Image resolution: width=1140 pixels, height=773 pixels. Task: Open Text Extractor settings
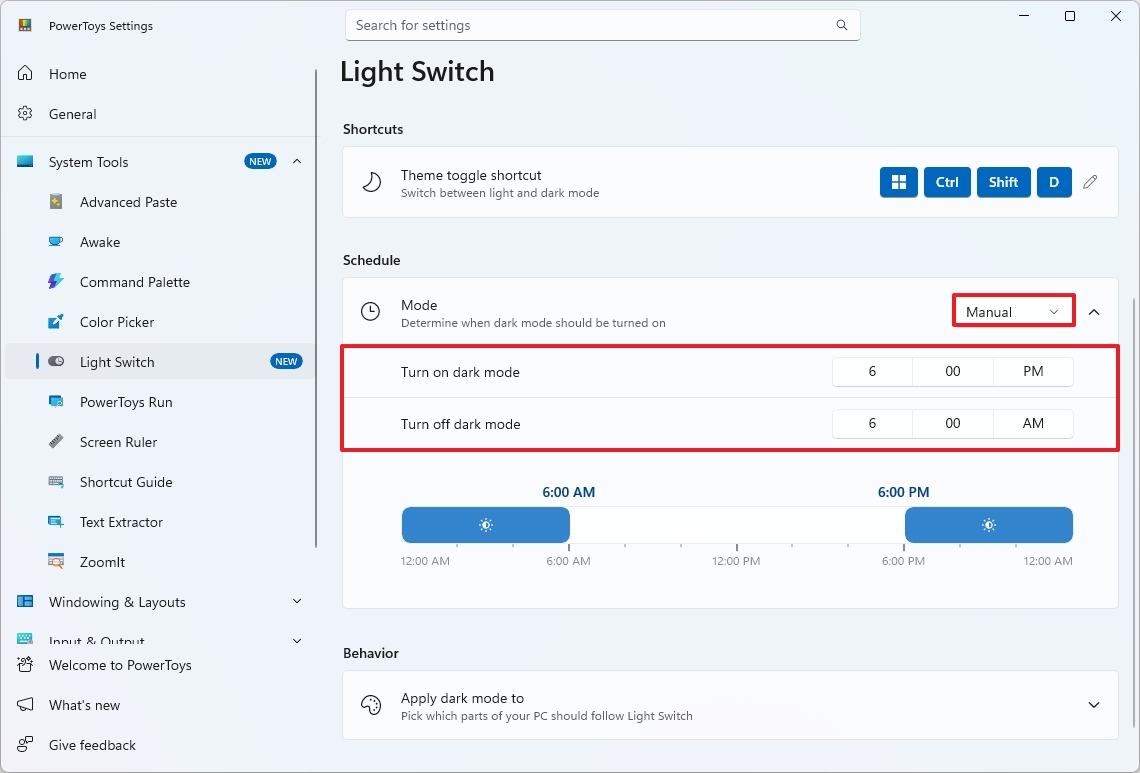coord(120,522)
